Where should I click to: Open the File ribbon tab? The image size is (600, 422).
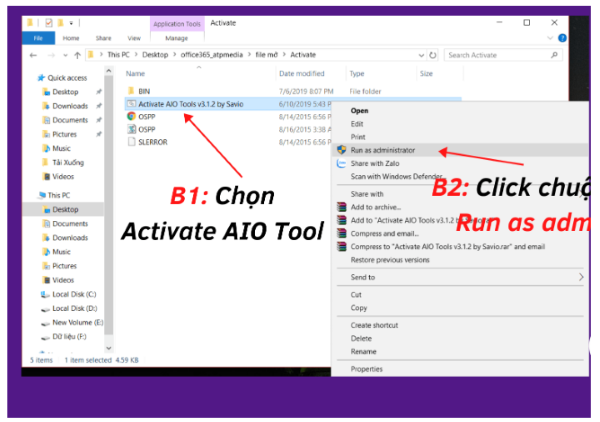pyautogui.click(x=38, y=38)
